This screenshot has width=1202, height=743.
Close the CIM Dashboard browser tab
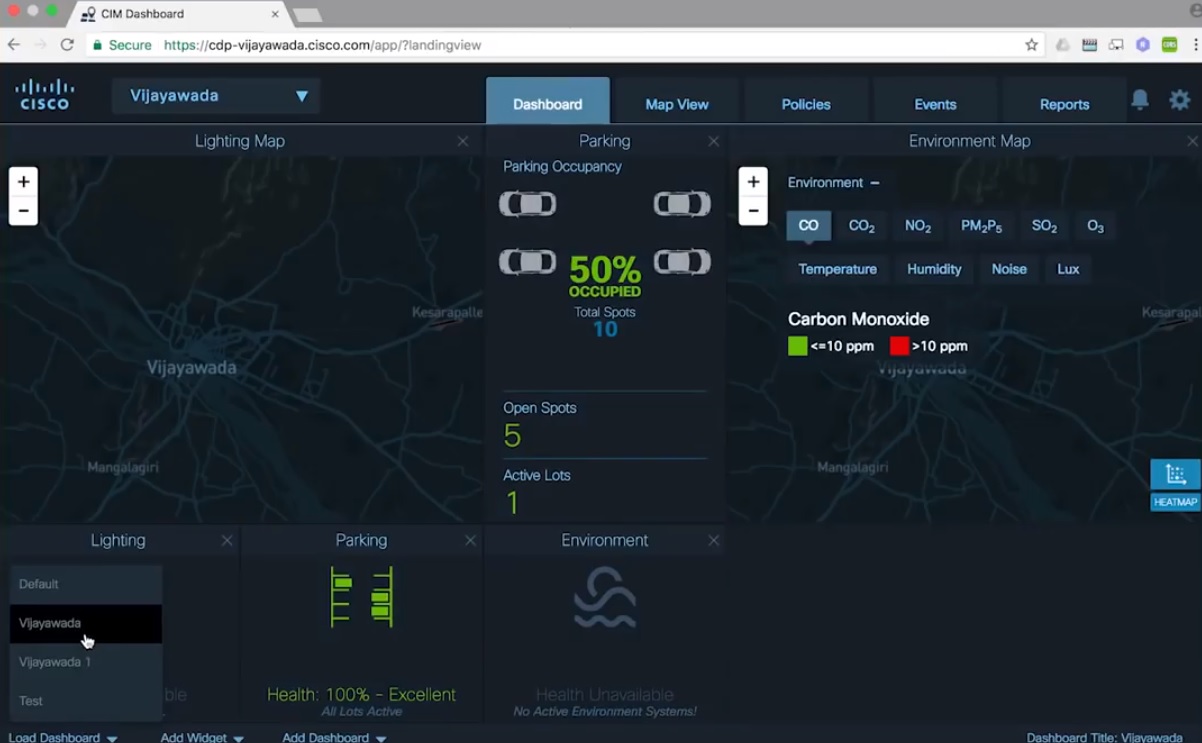tap(275, 14)
